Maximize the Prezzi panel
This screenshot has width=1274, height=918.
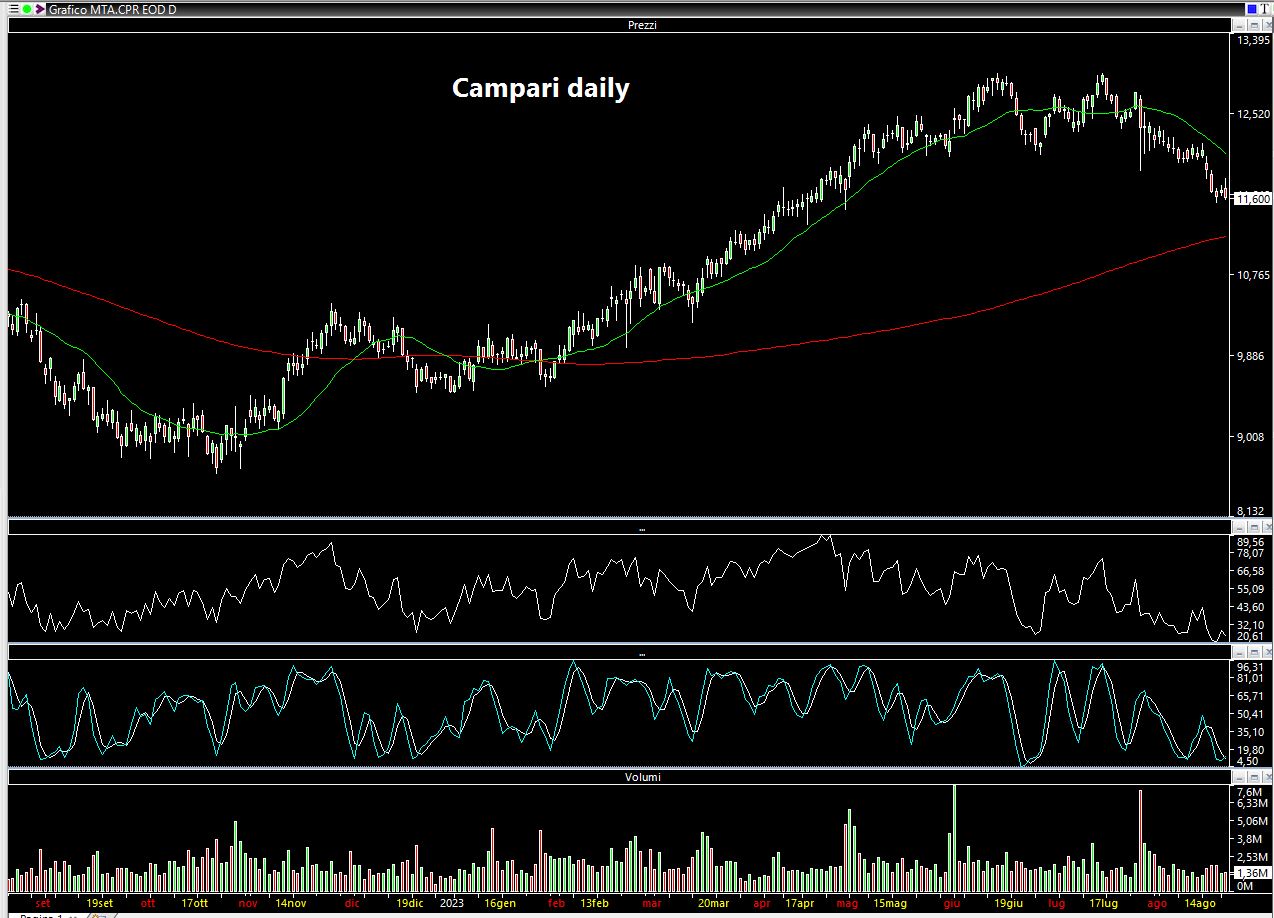pyautogui.click(x=1252, y=25)
